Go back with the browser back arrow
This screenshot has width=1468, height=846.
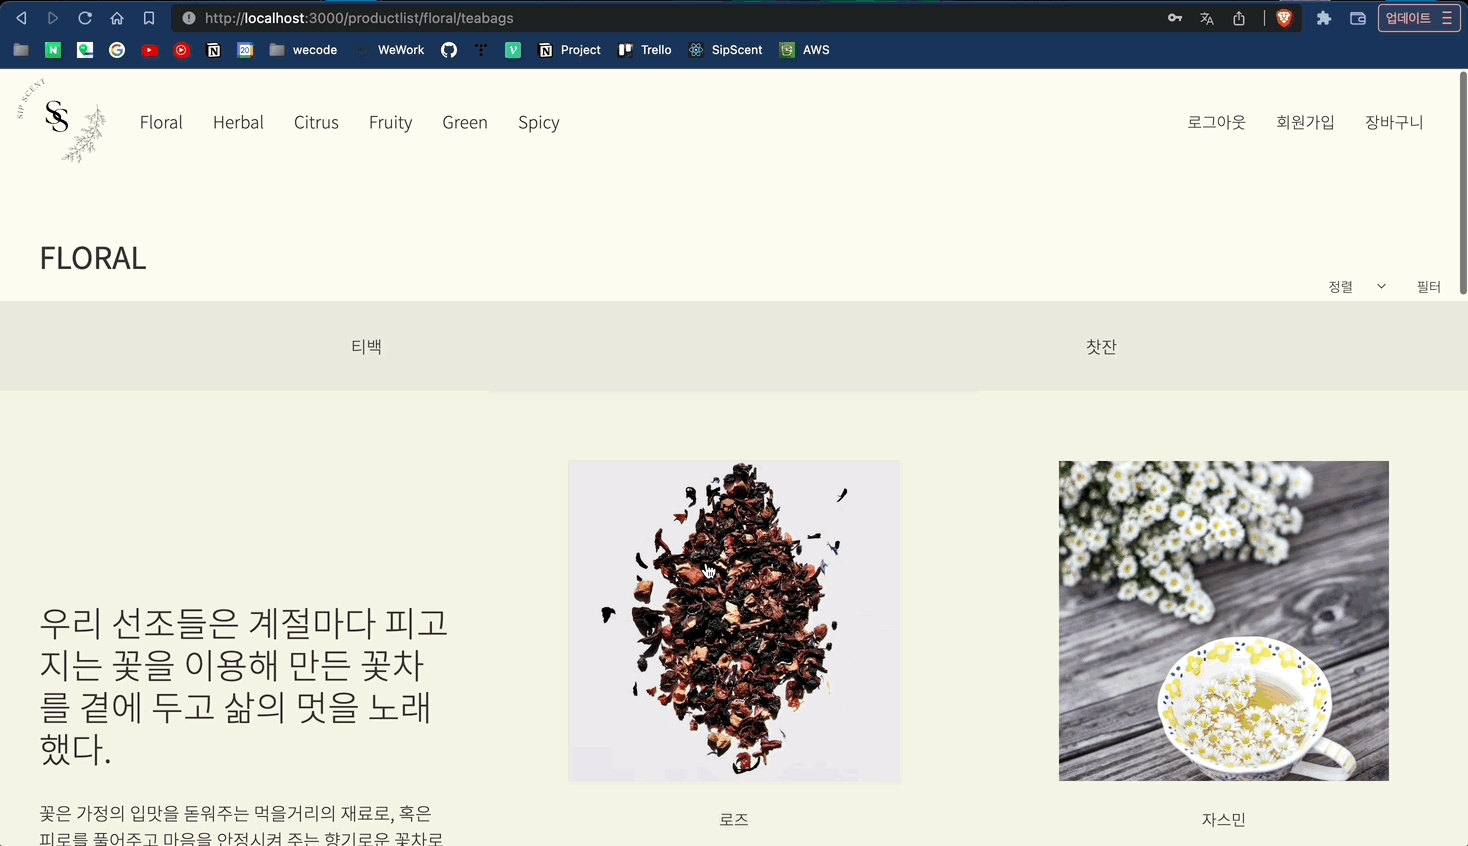tap(21, 18)
